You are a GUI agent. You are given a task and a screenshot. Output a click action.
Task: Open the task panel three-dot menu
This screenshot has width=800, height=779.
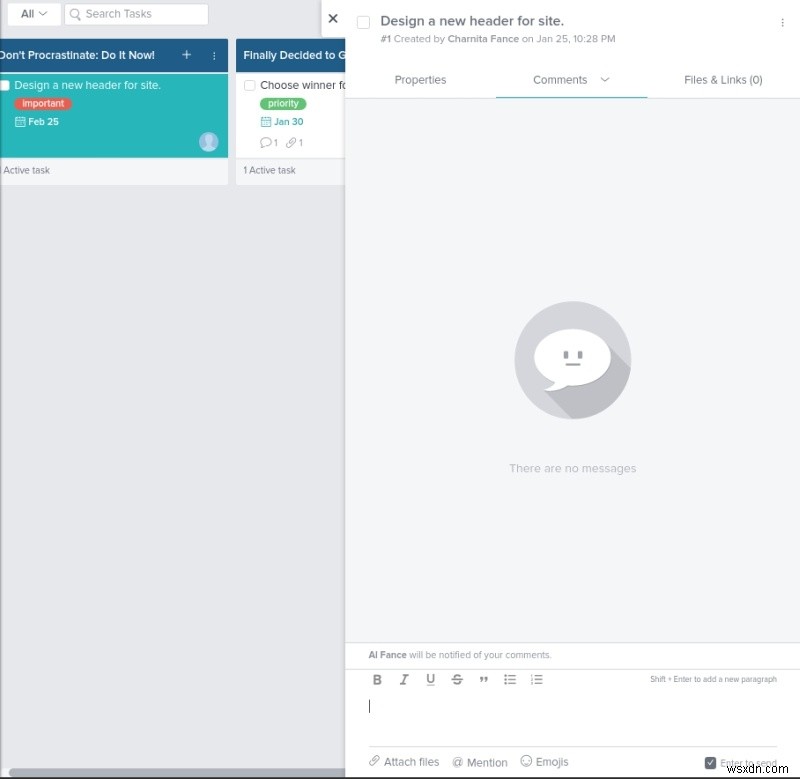pos(782,22)
